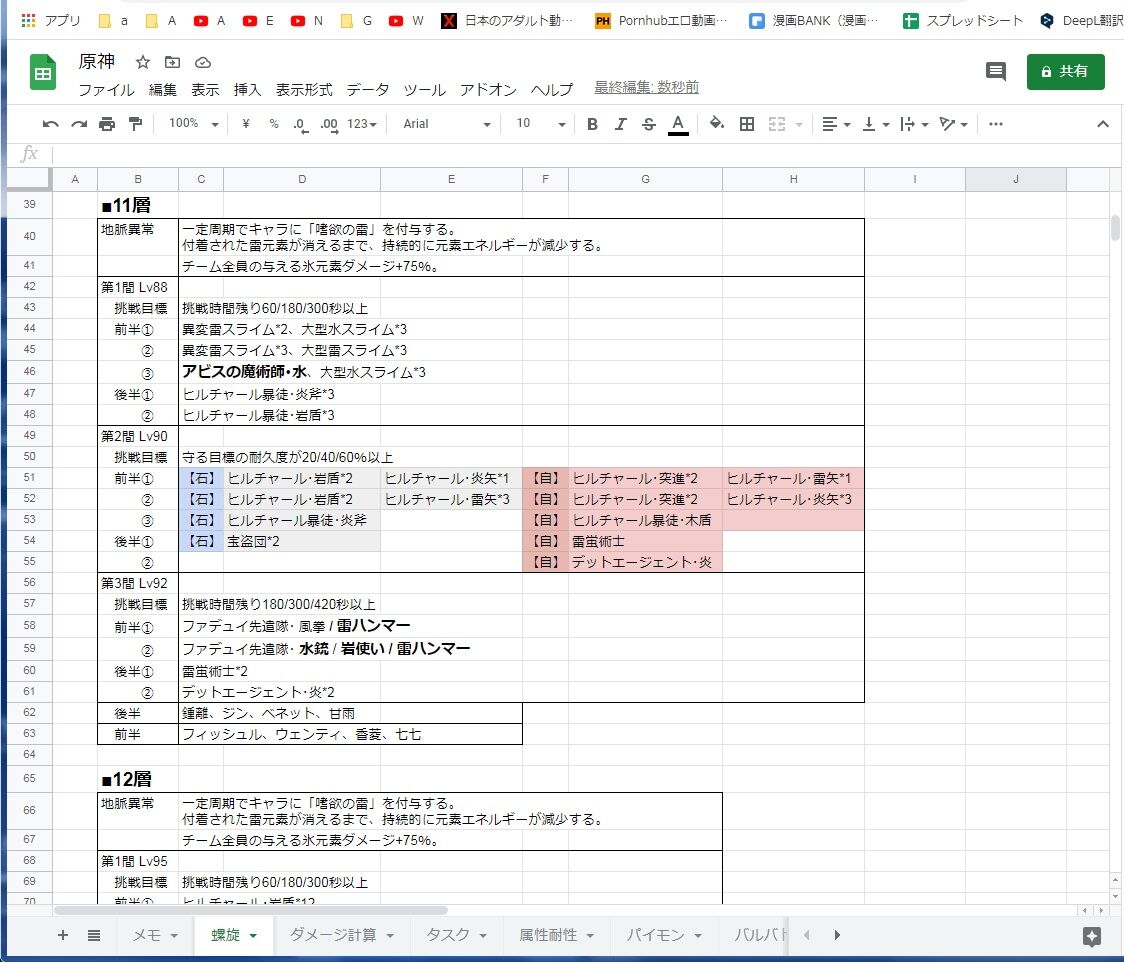
Task: Toggle bold formatting
Action: [592, 124]
